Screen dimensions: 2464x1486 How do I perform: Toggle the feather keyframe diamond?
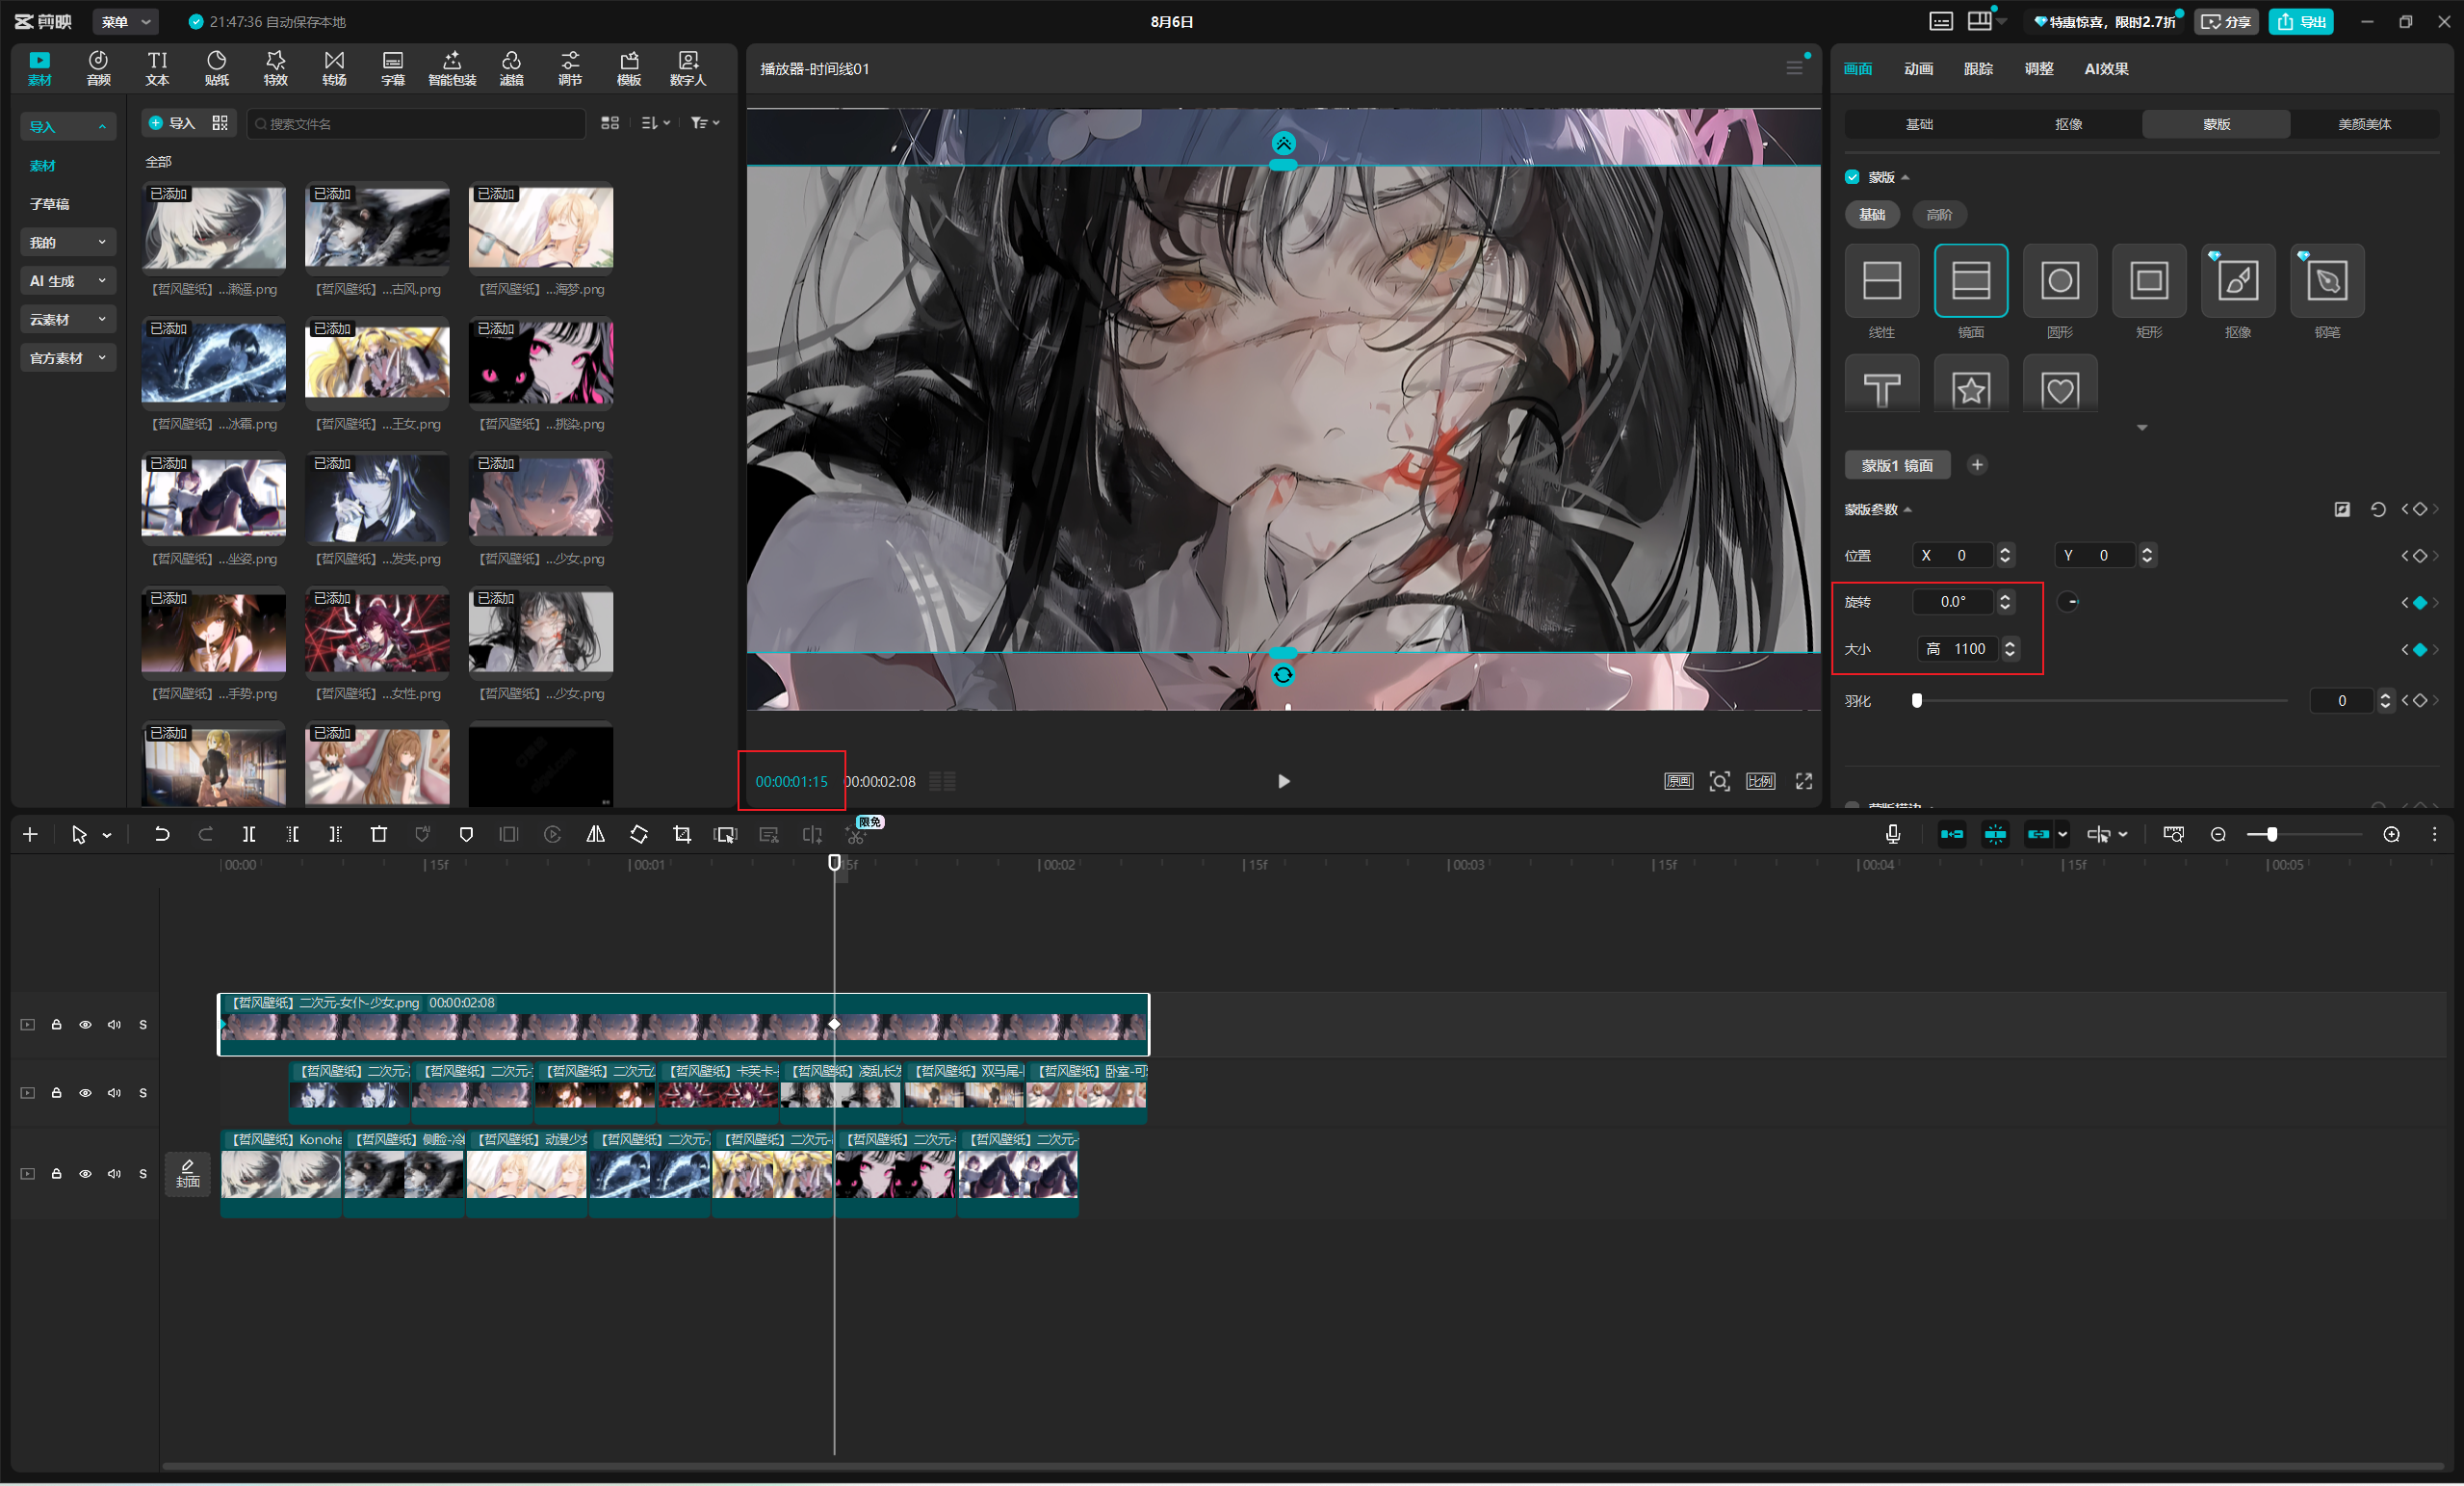tap(2419, 700)
